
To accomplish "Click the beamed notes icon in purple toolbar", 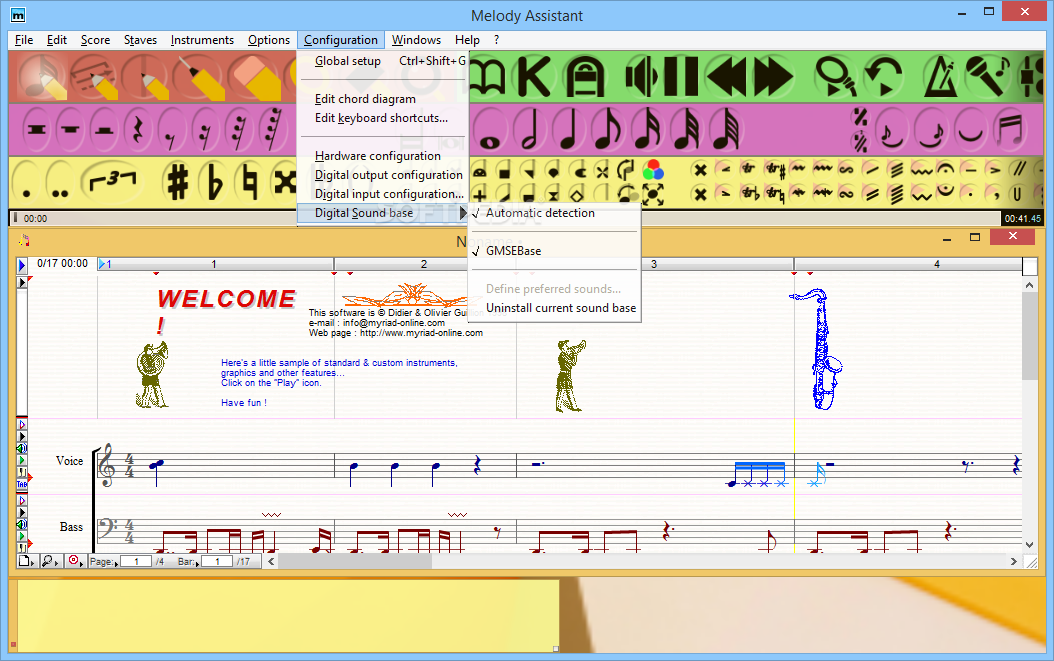I will coord(1010,130).
